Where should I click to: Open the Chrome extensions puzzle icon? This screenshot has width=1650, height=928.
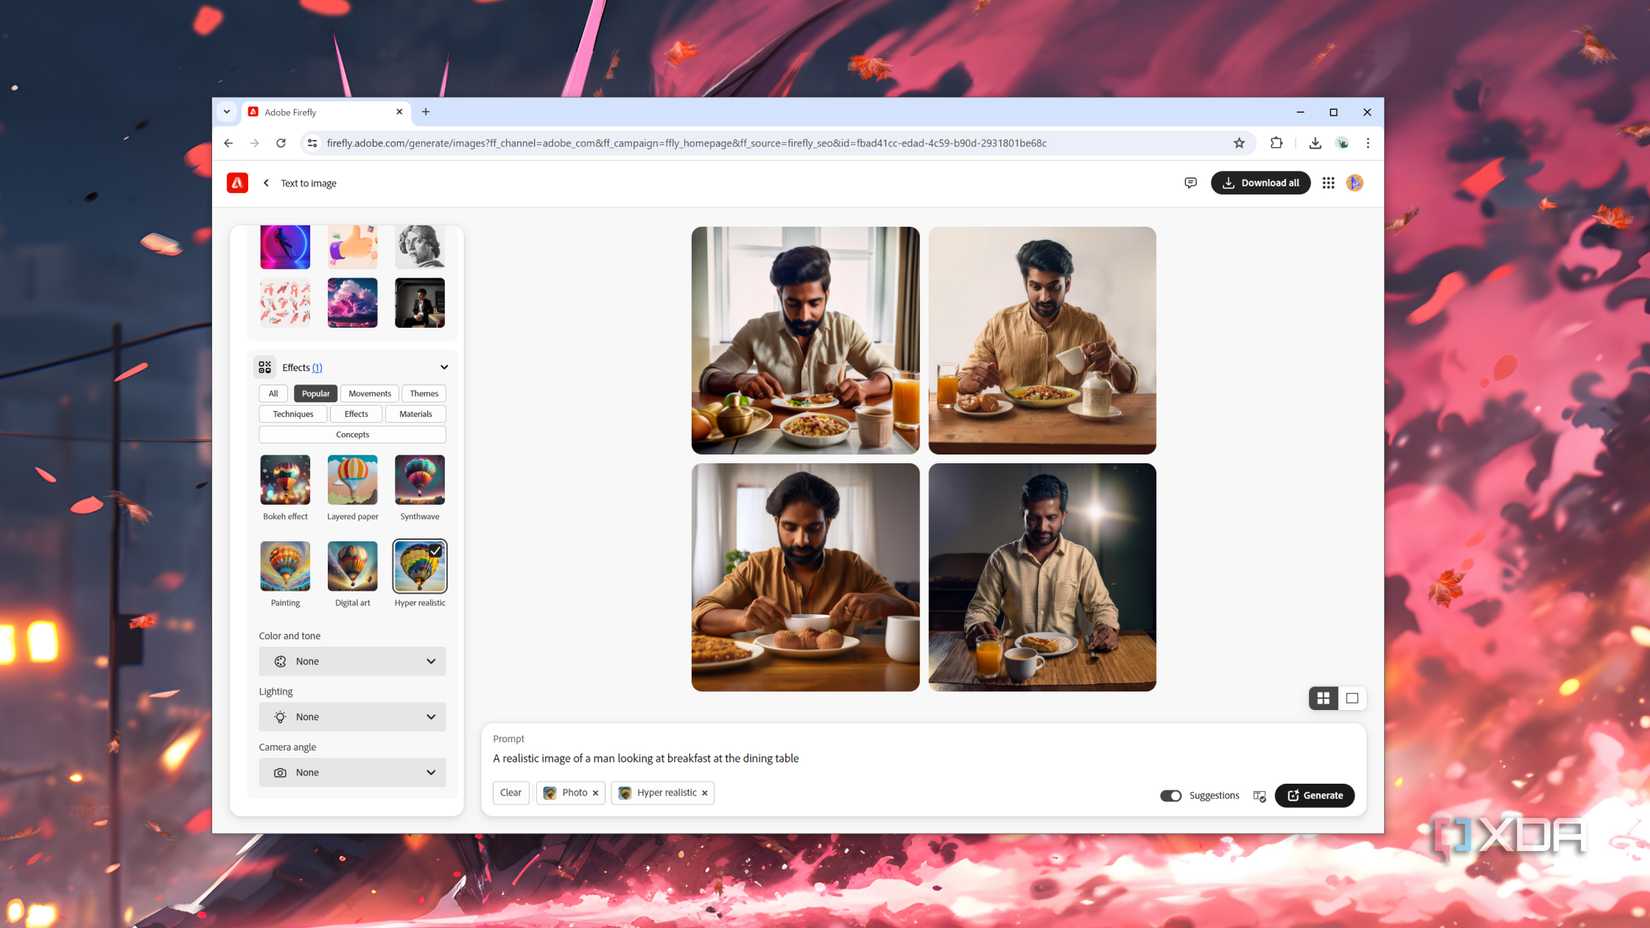(x=1276, y=143)
